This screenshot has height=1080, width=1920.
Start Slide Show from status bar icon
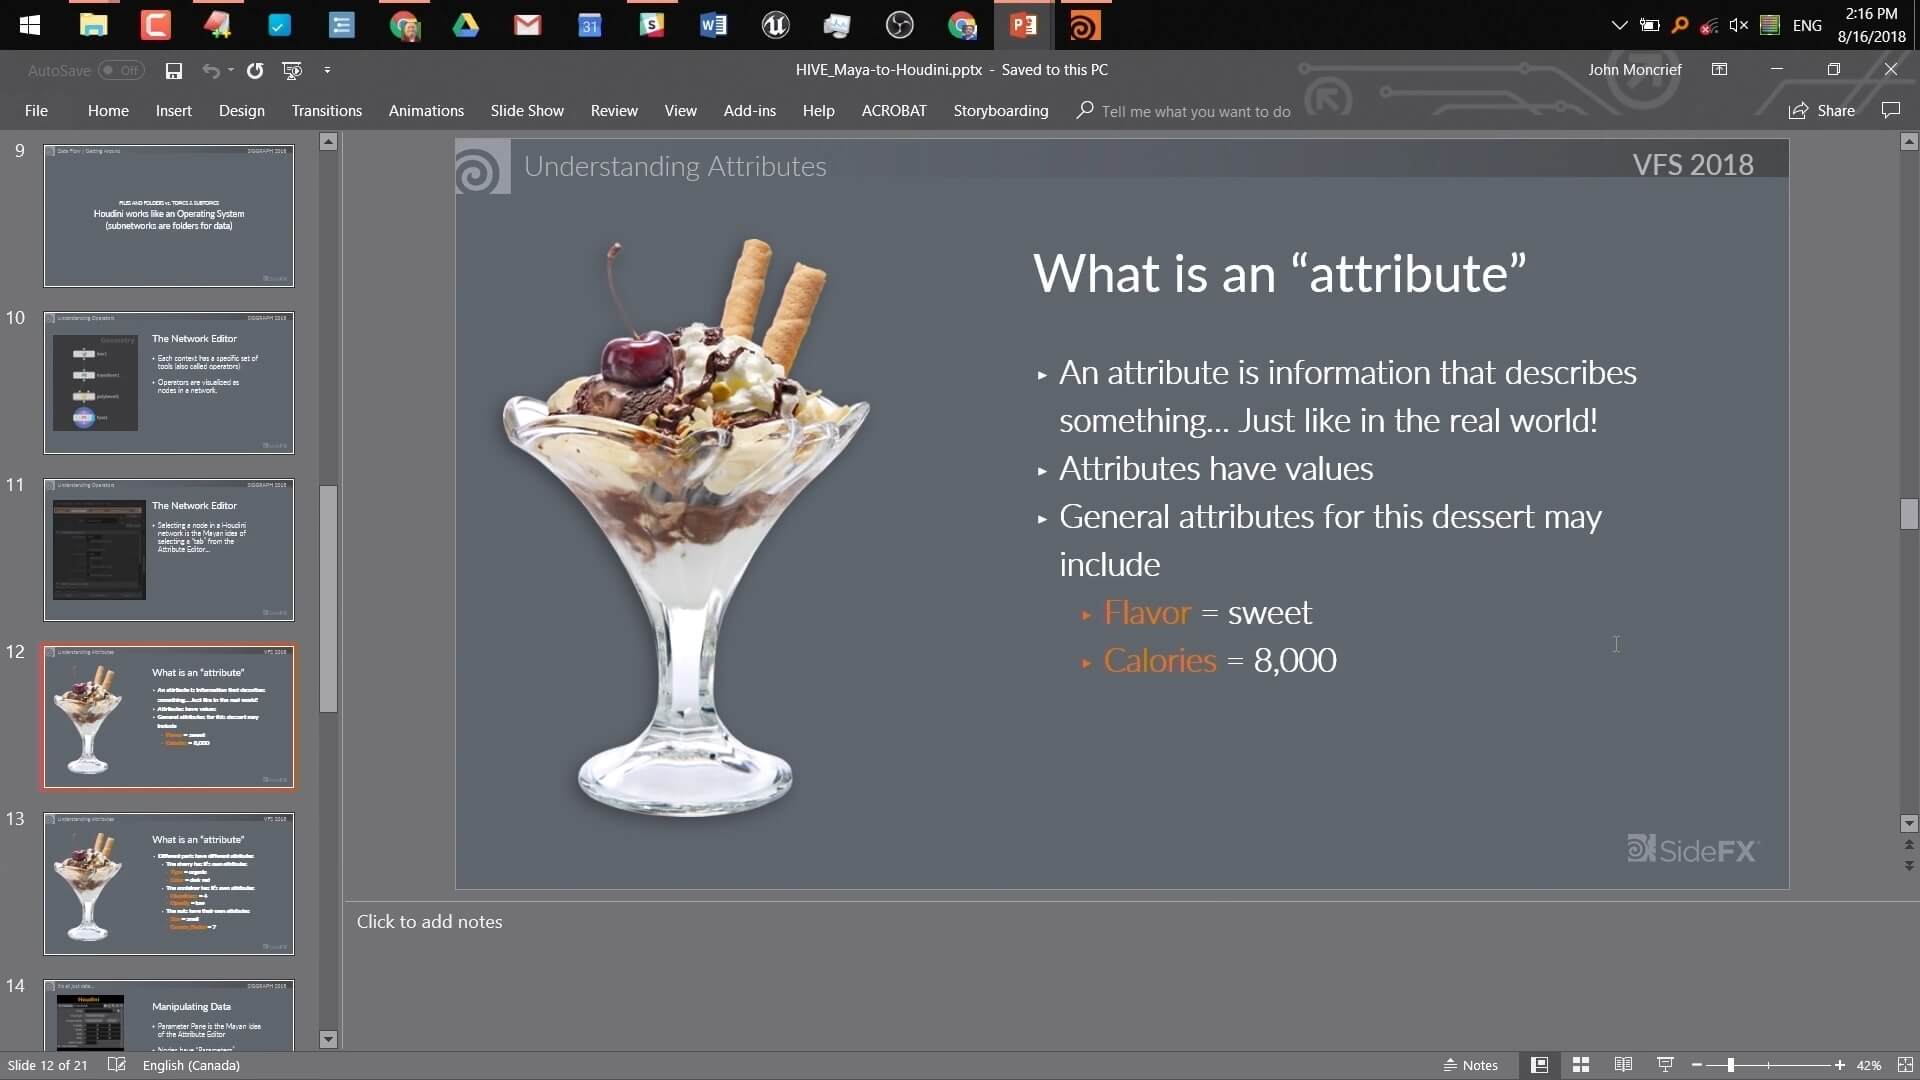(1665, 1065)
